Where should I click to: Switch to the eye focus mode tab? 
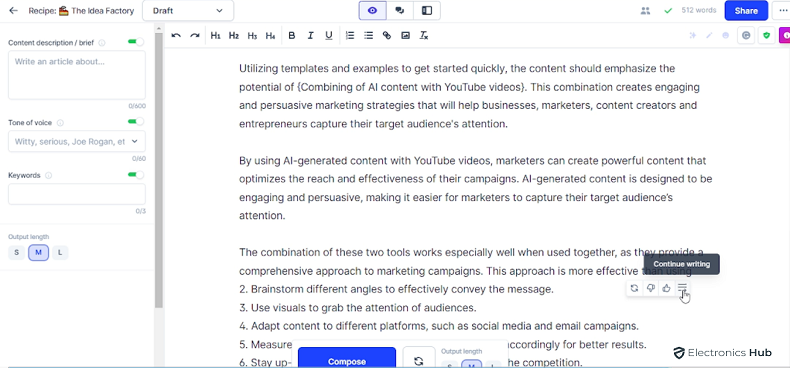pyautogui.click(x=372, y=11)
